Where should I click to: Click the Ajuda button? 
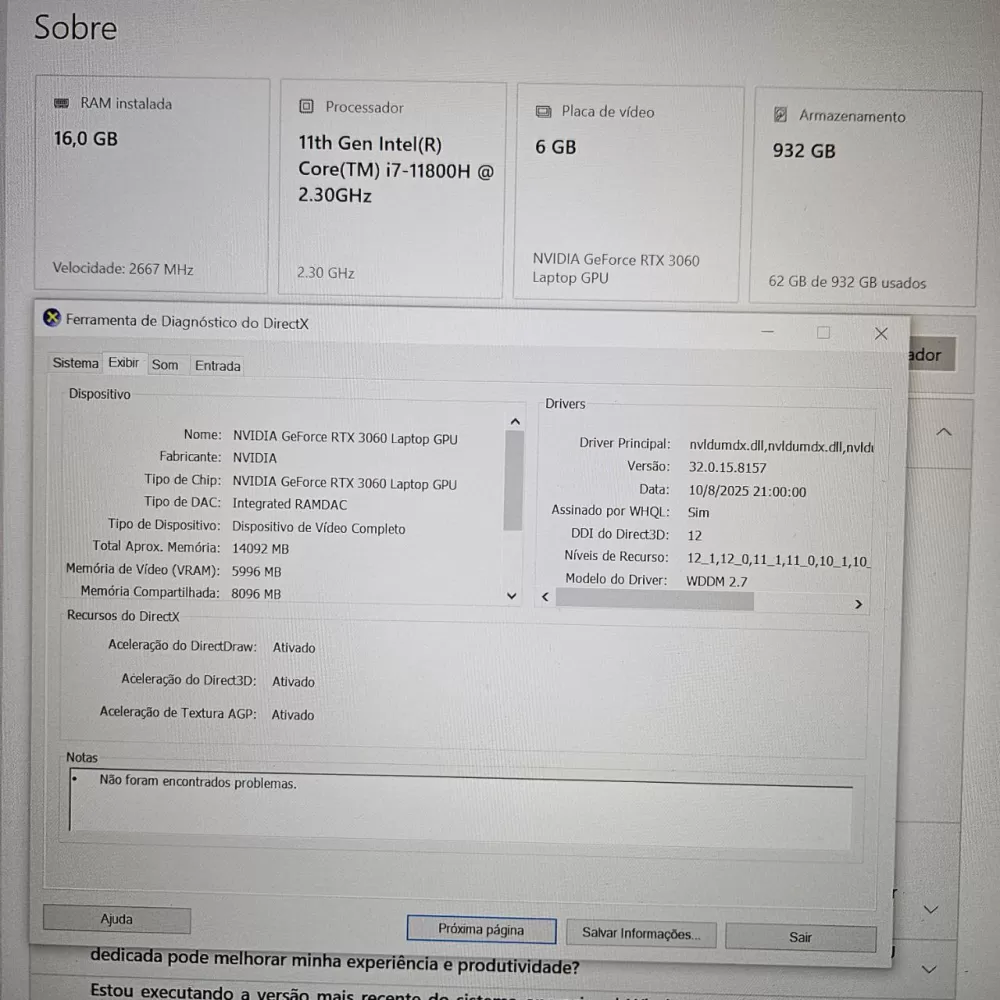(116, 919)
